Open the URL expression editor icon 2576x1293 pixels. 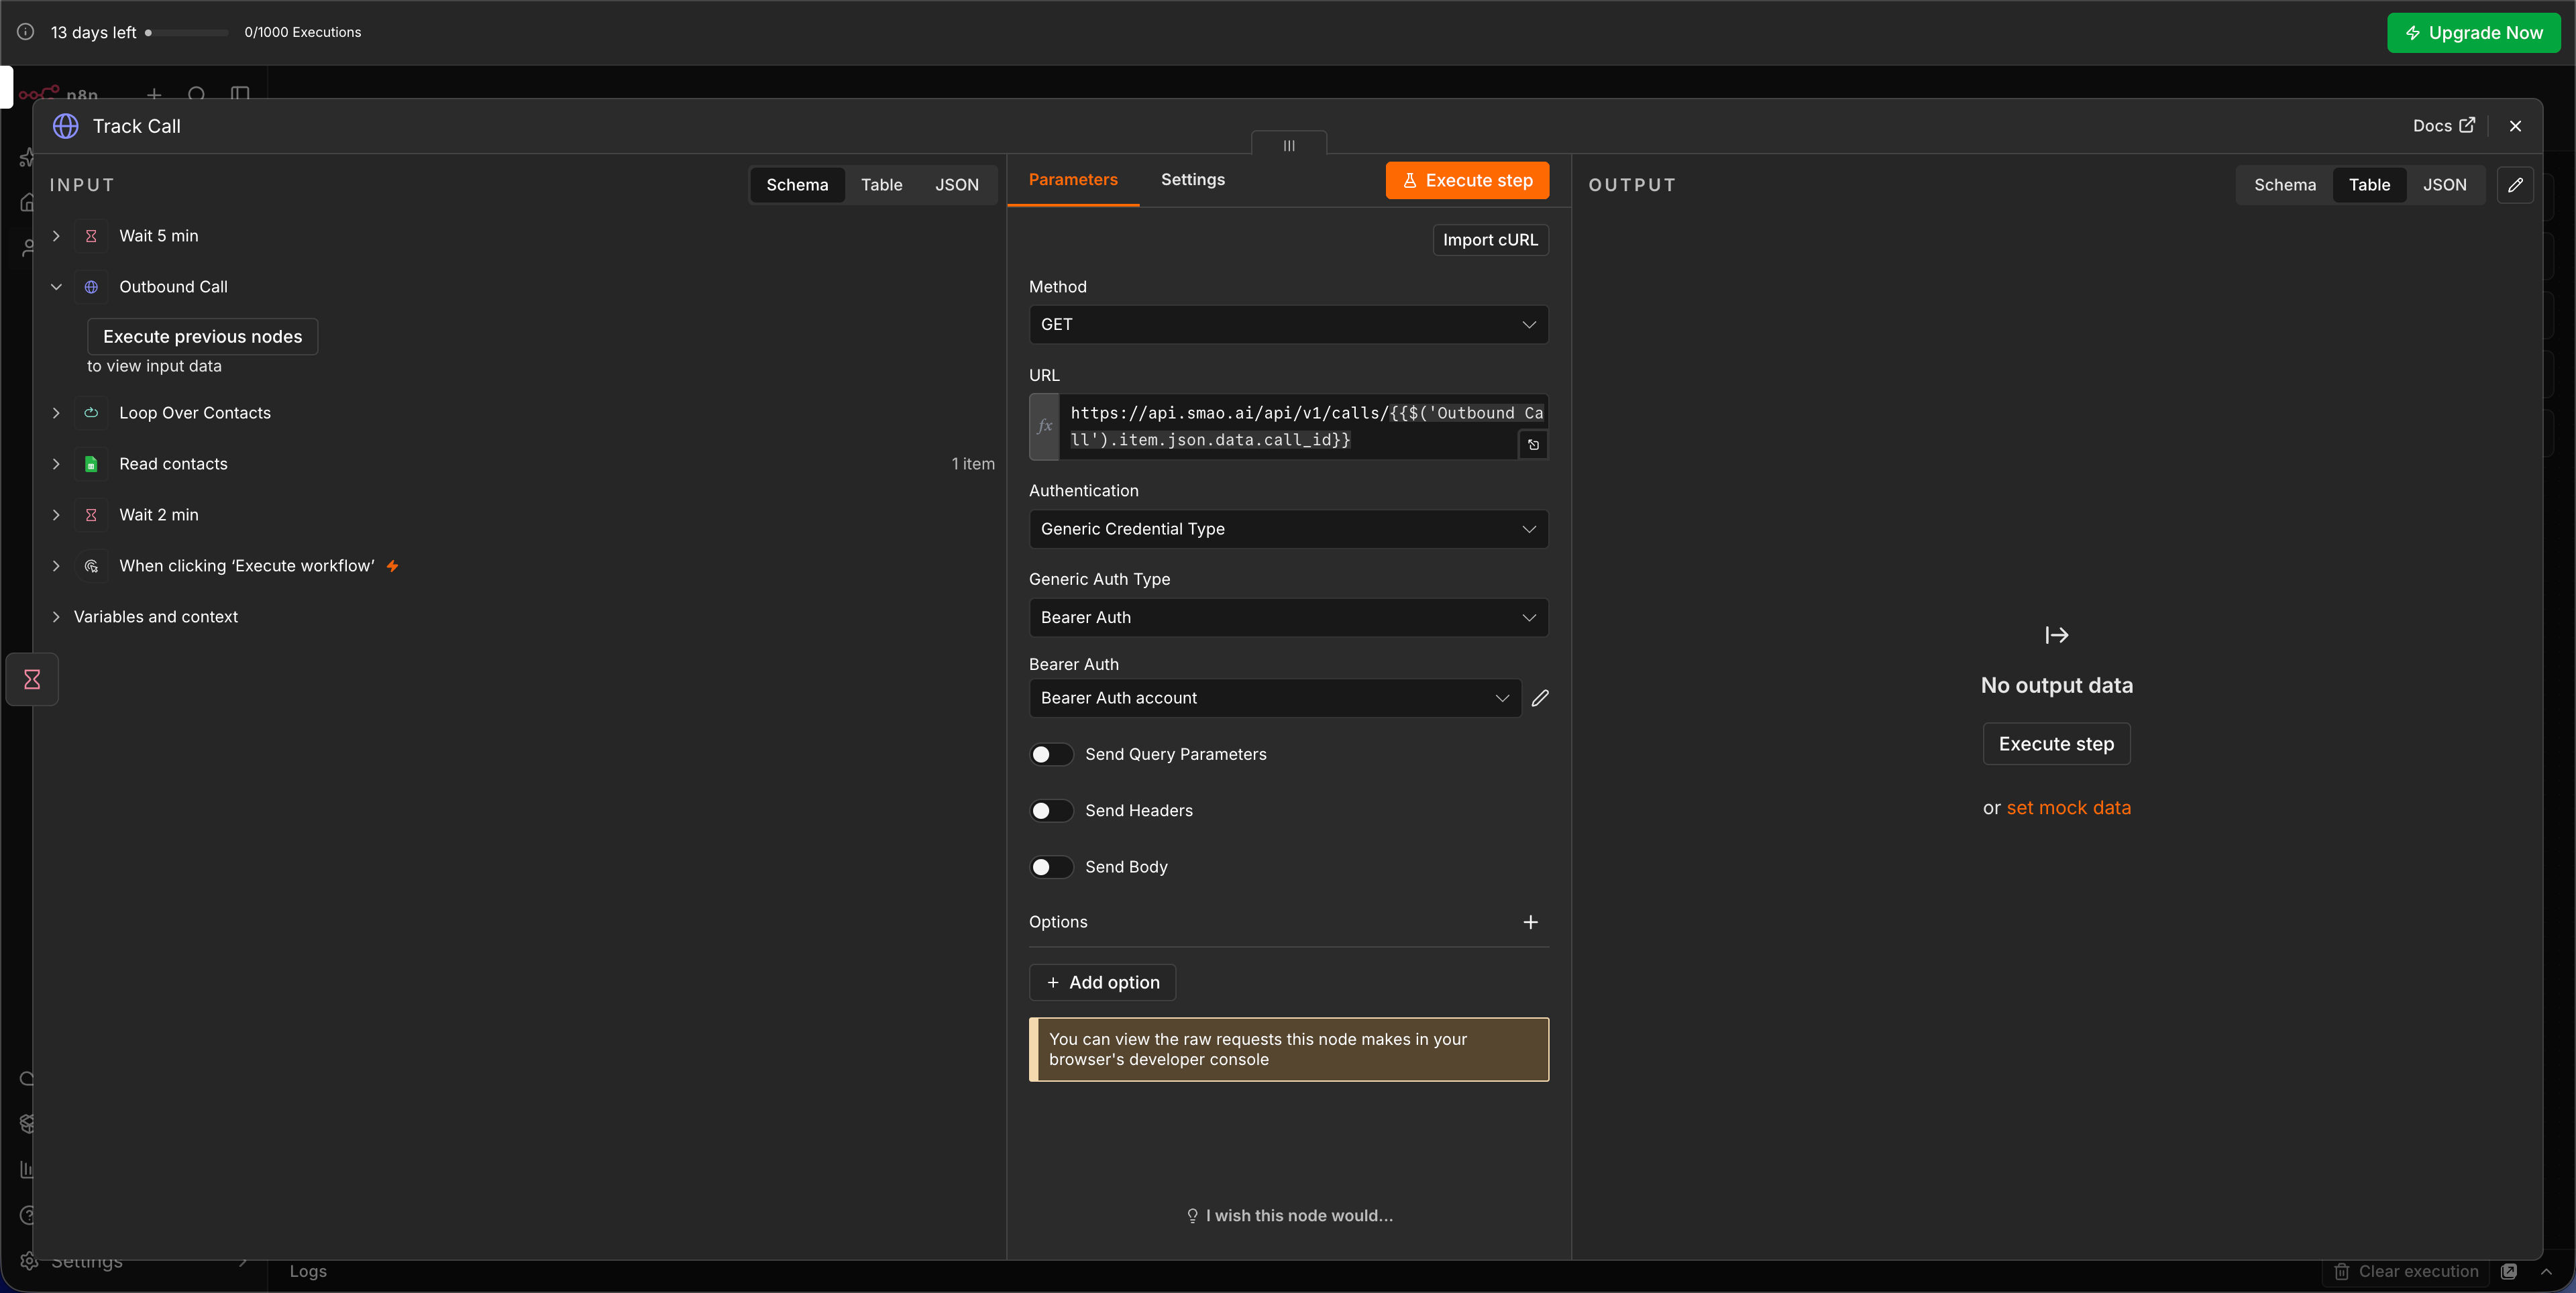[x=1533, y=445]
